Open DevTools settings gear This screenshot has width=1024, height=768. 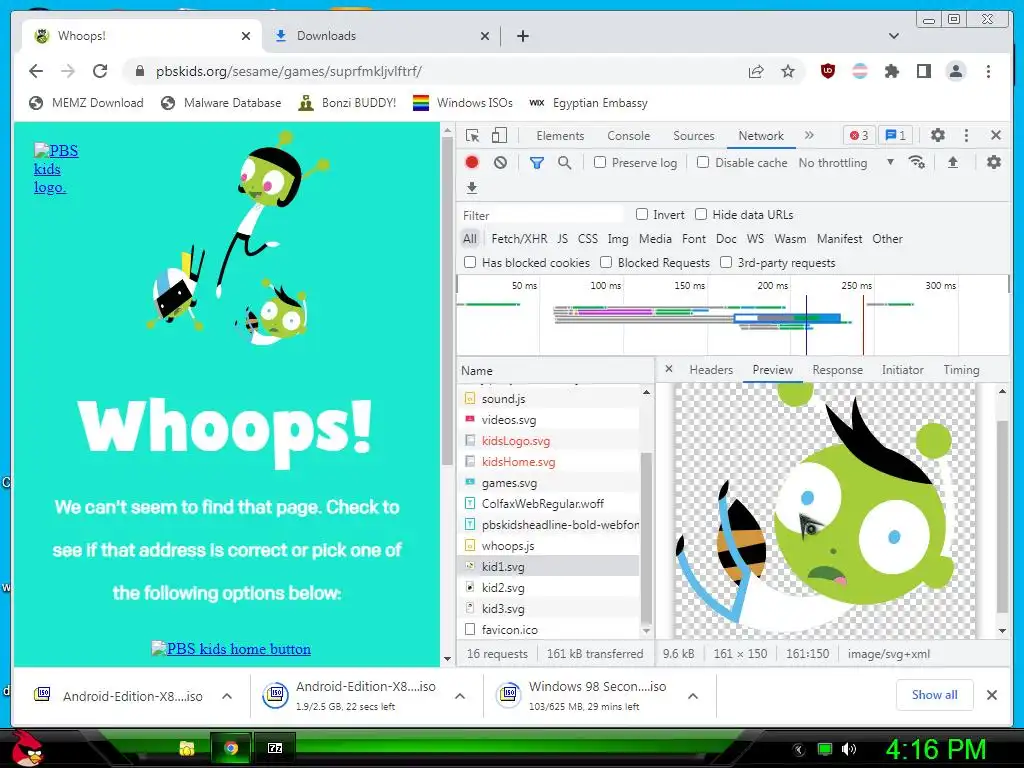coord(938,135)
